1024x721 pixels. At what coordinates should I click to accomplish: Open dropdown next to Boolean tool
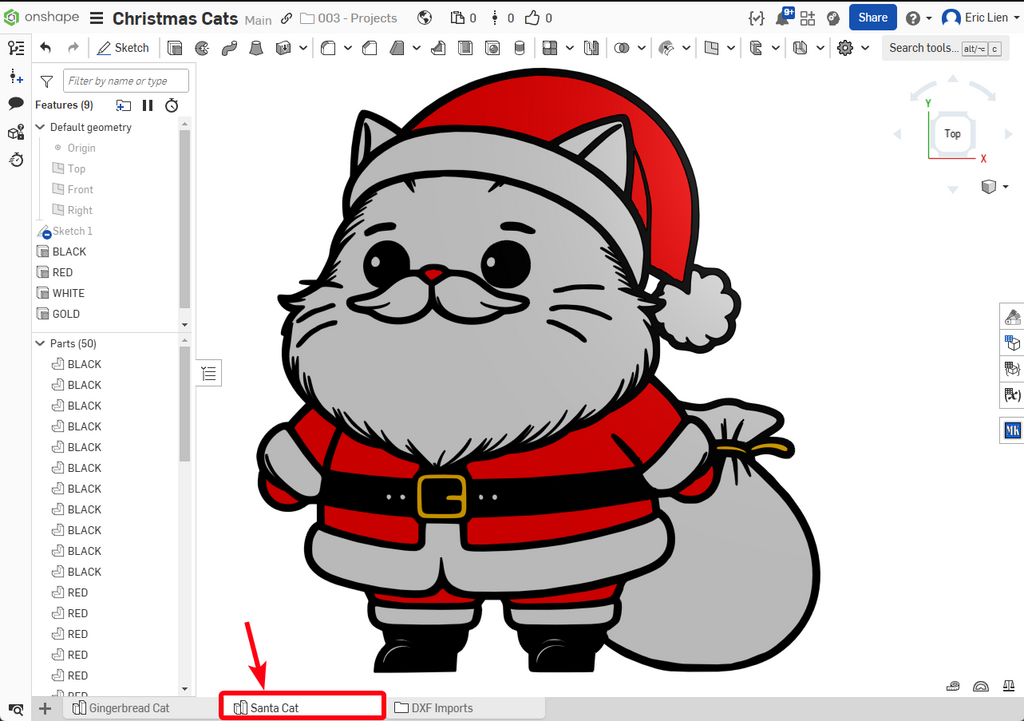point(641,48)
